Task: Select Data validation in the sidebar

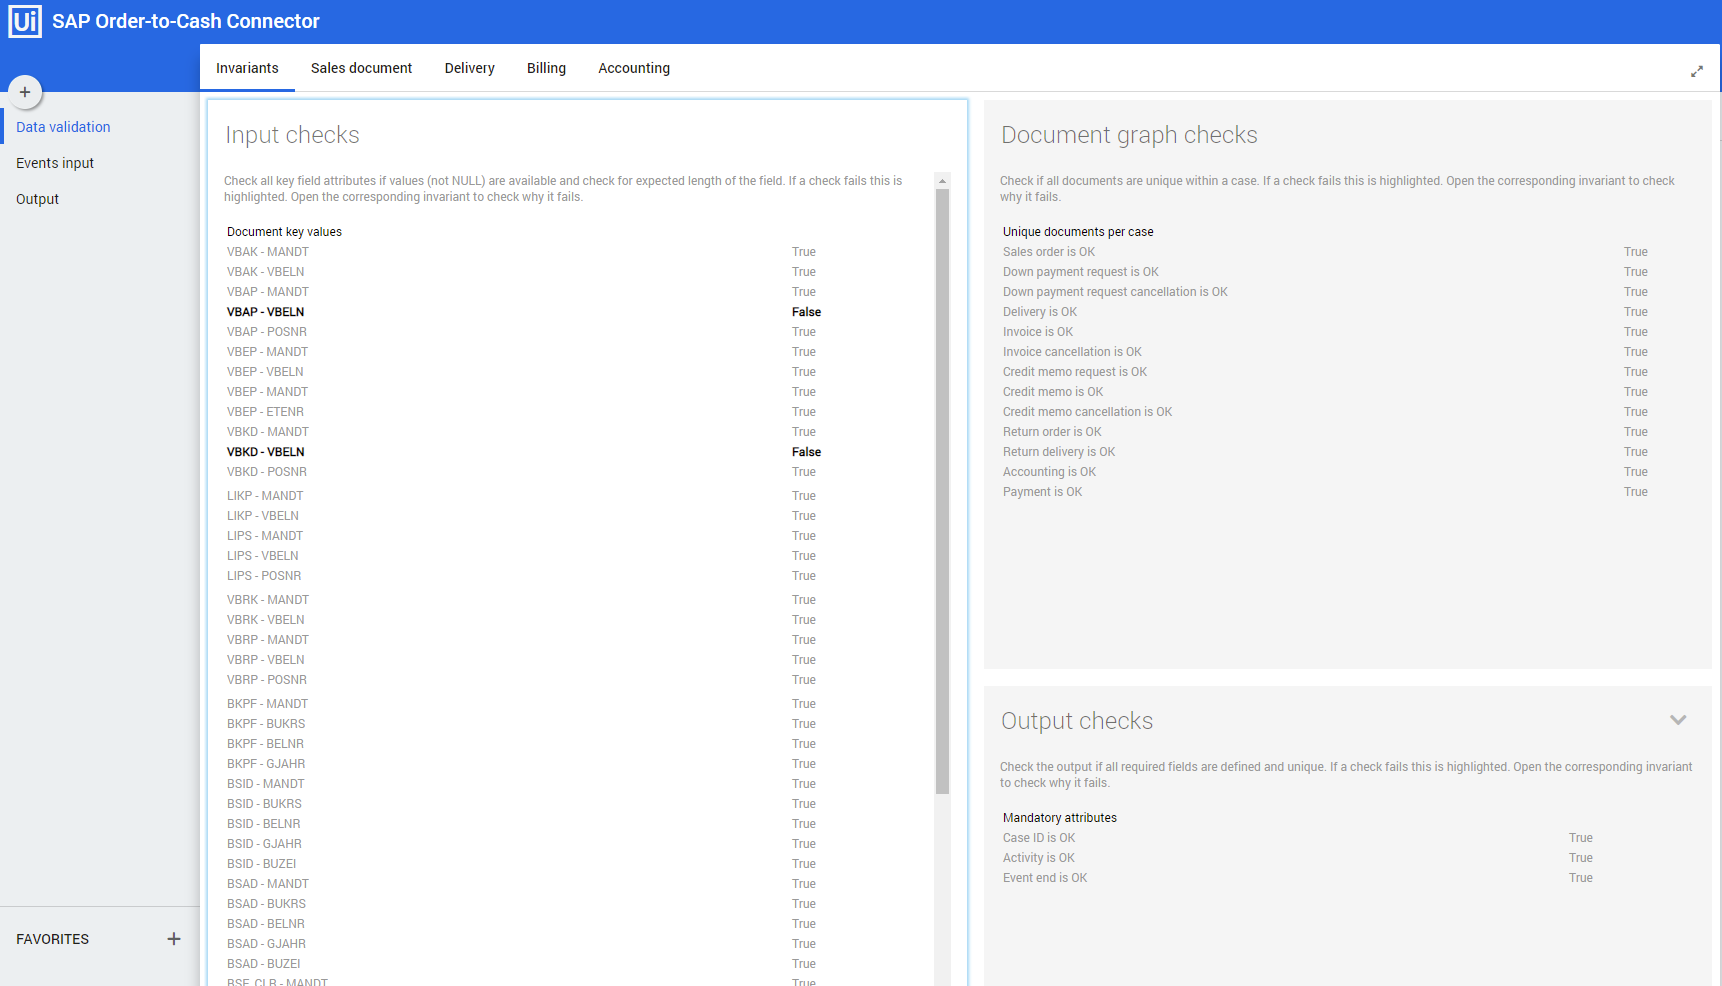Action: pos(63,127)
